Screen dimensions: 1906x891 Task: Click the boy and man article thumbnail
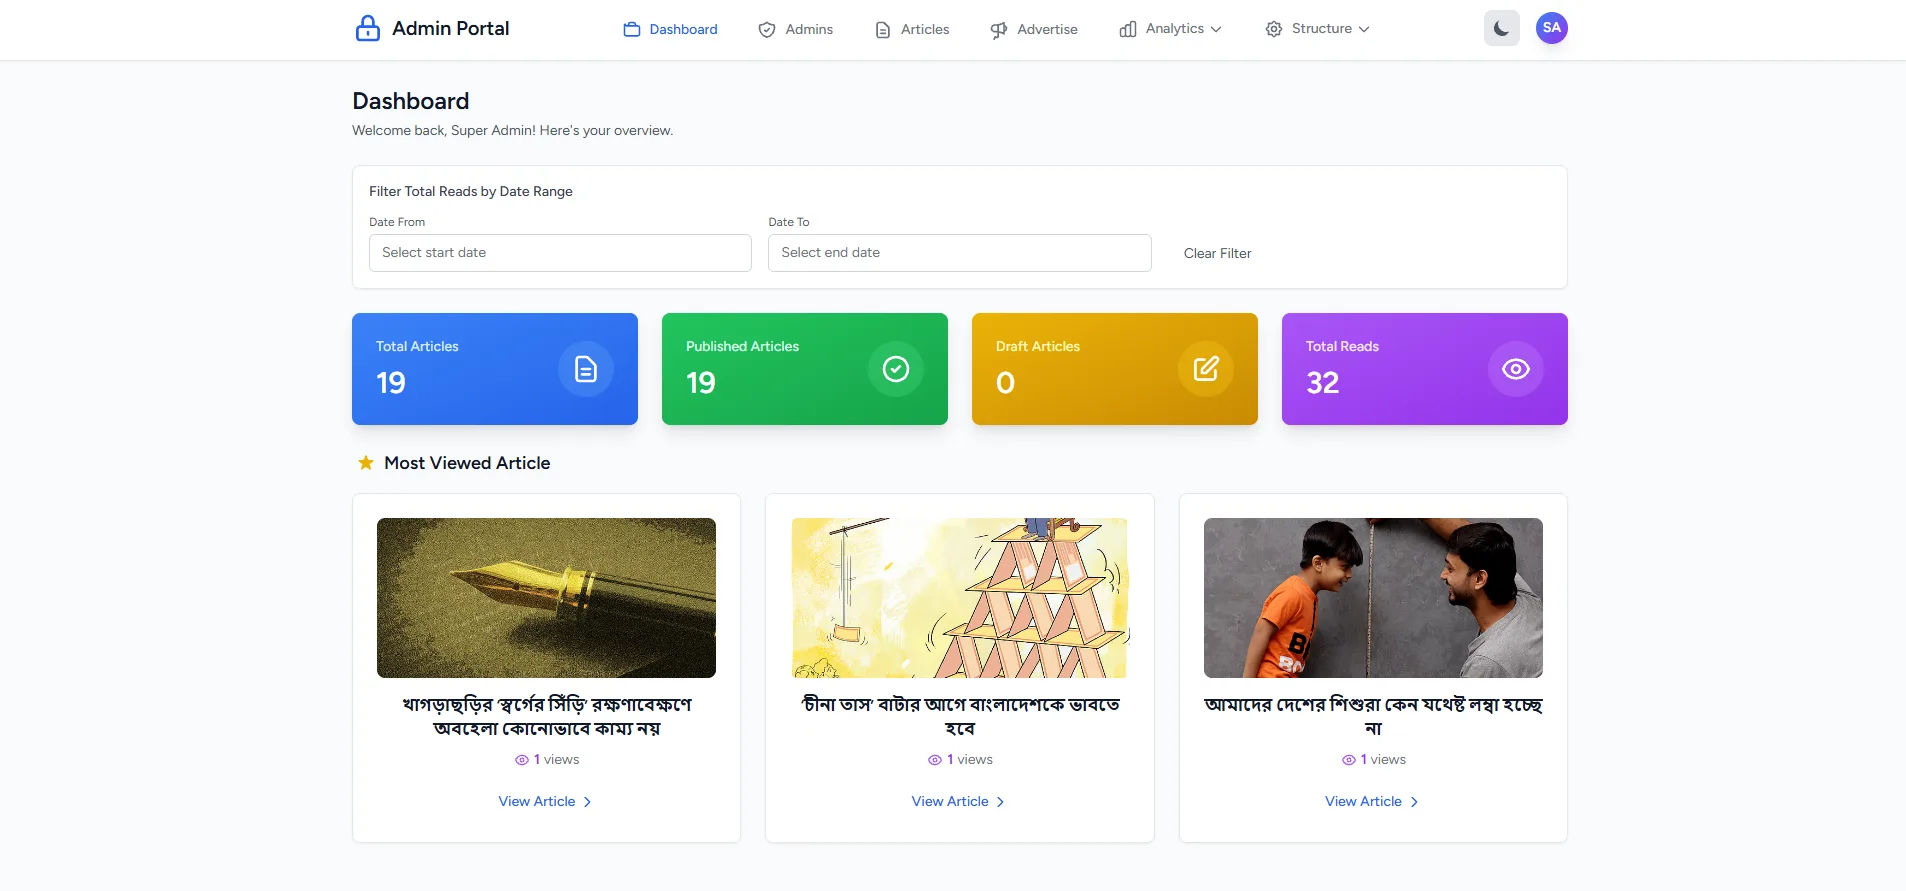pos(1373,598)
